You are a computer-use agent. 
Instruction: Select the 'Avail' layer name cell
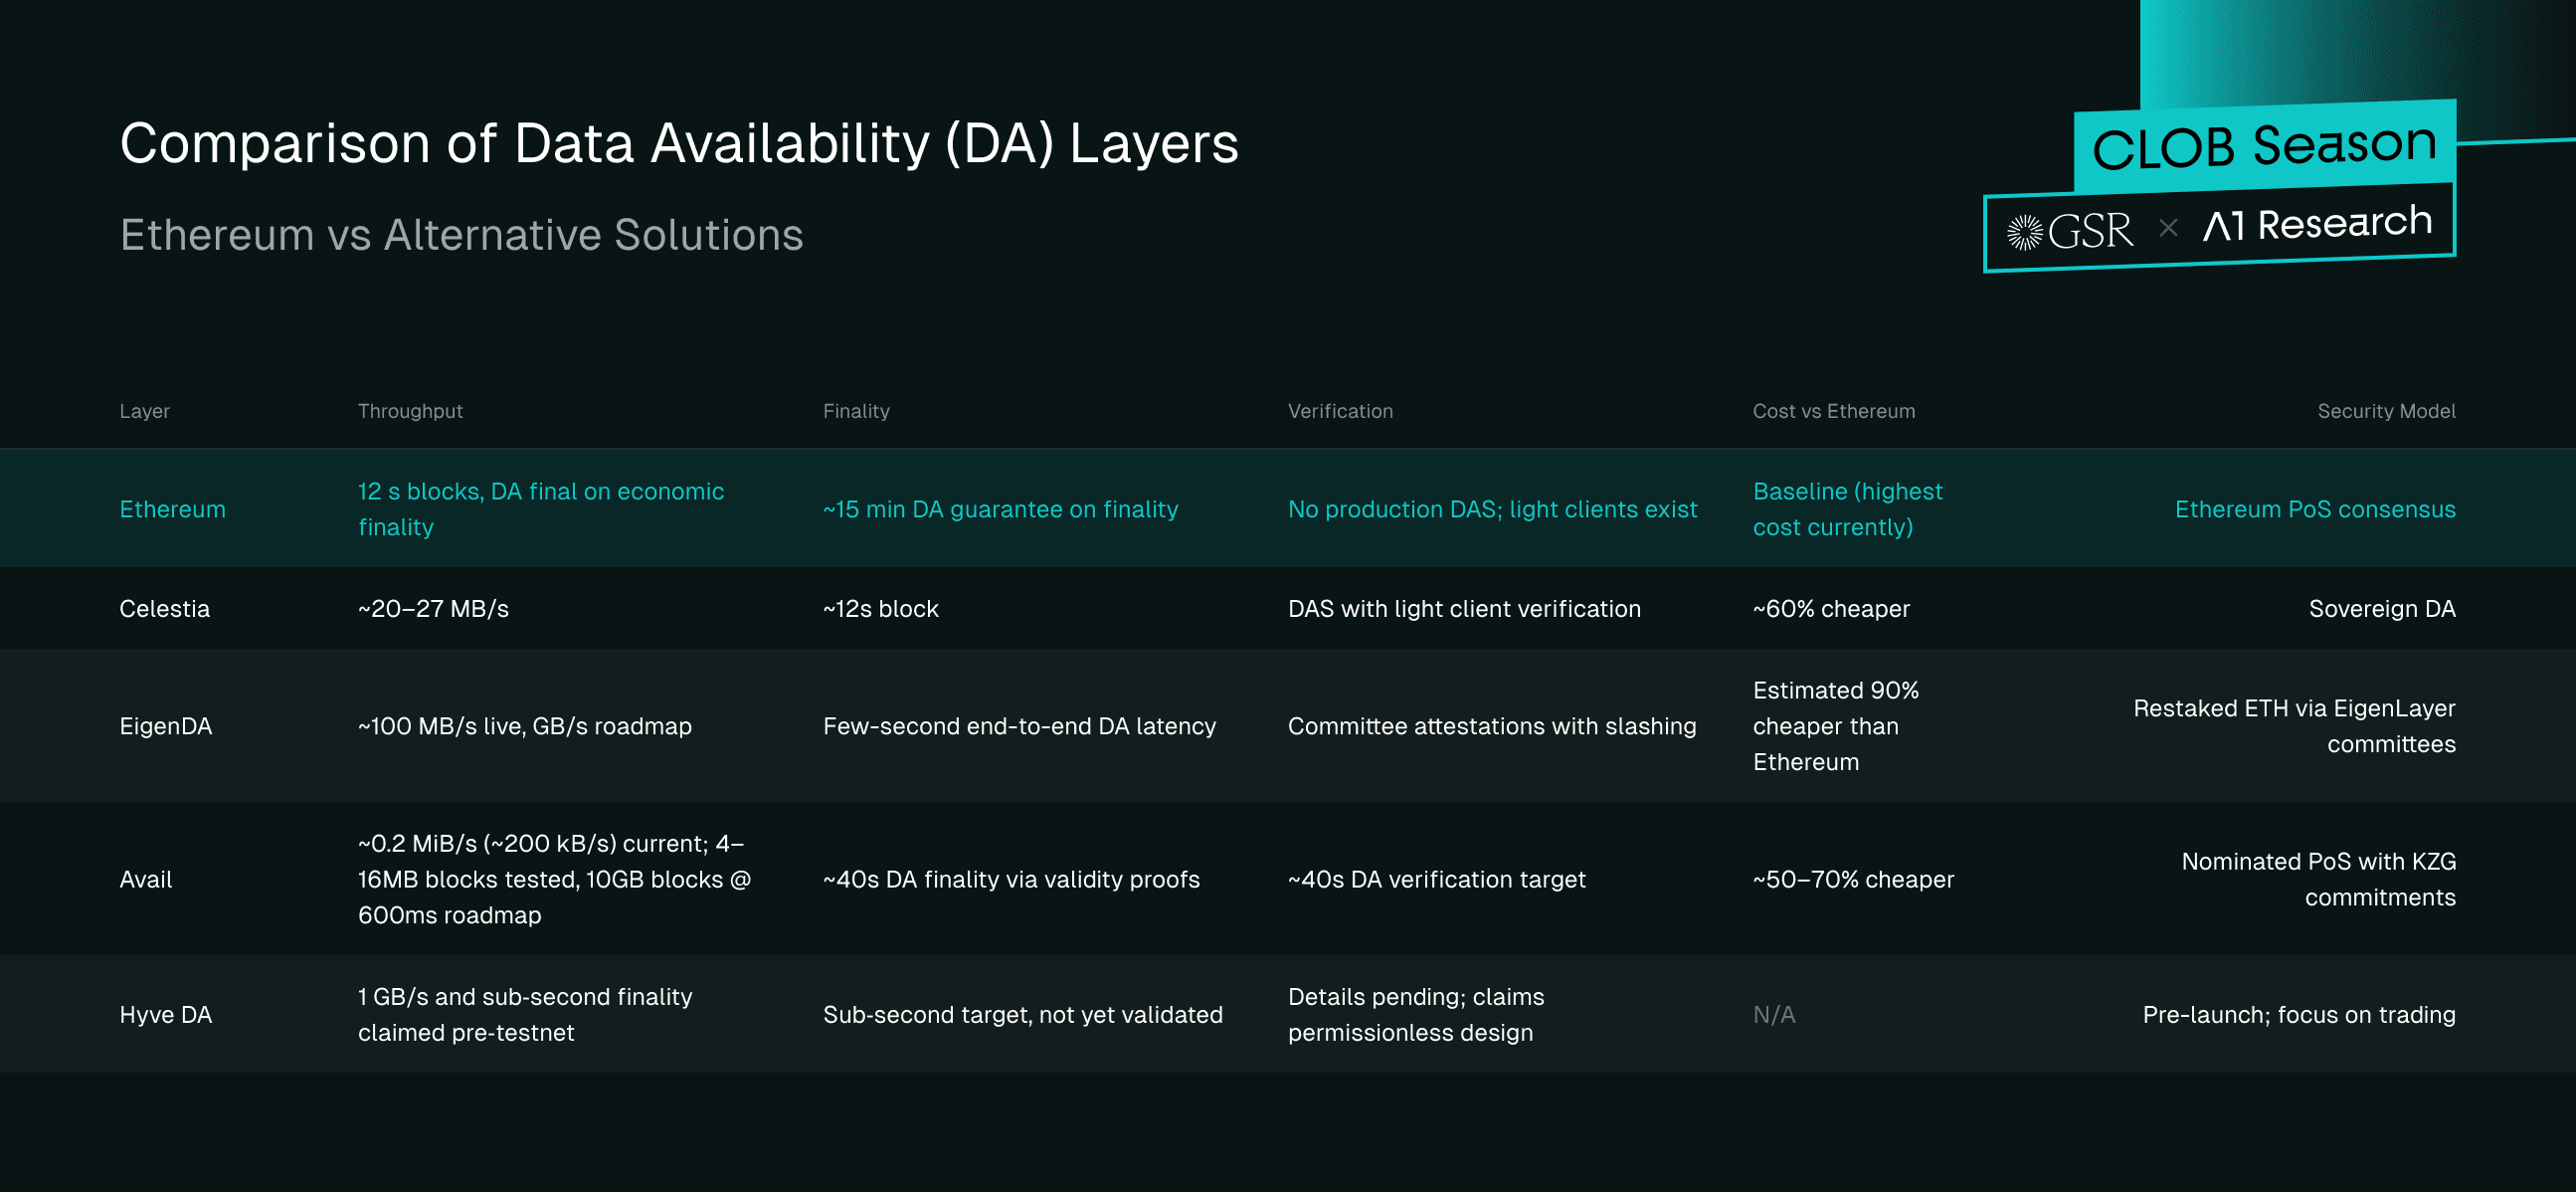click(x=145, y=879)
